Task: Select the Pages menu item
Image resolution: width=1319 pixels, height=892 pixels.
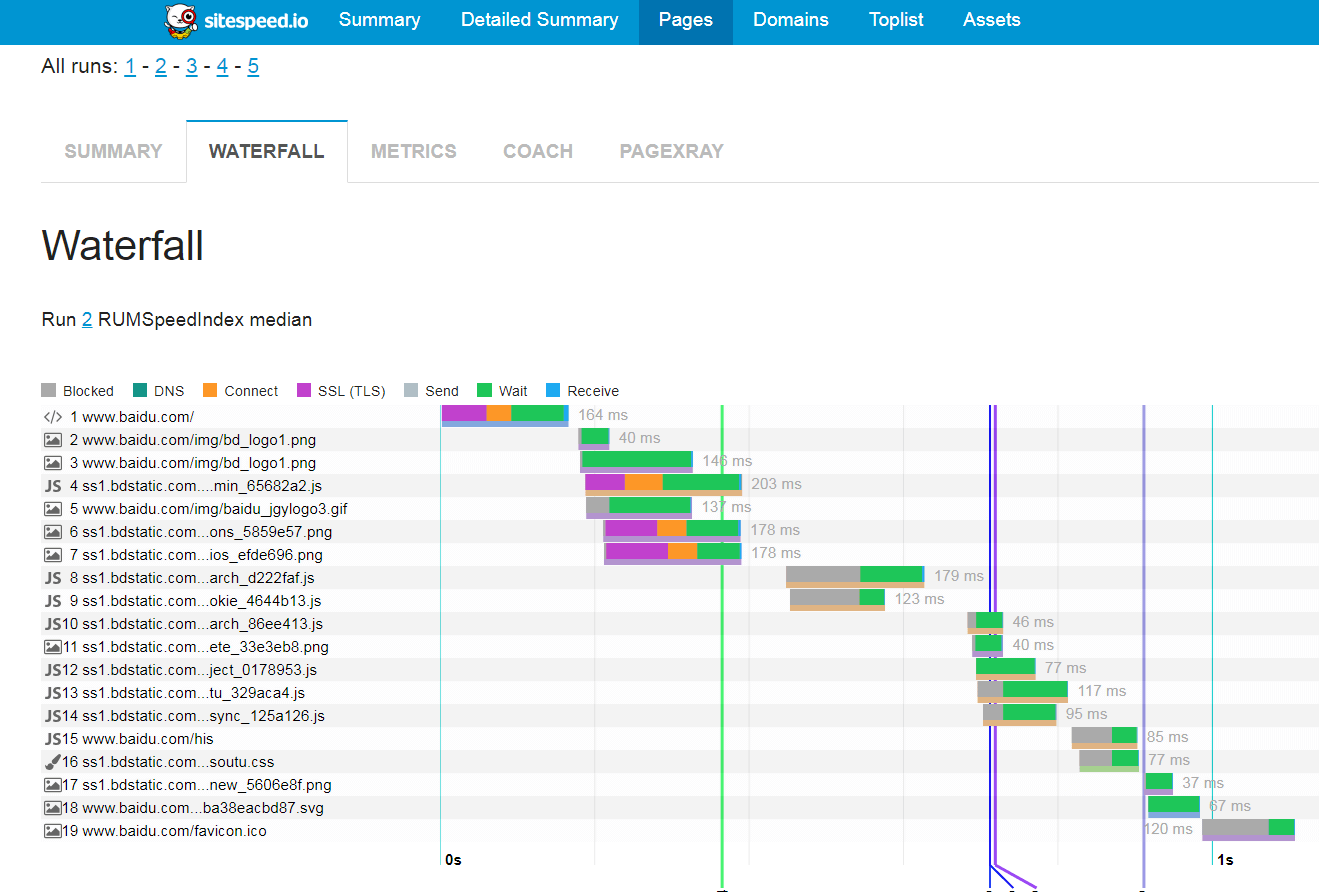Action: coord(686,20)
